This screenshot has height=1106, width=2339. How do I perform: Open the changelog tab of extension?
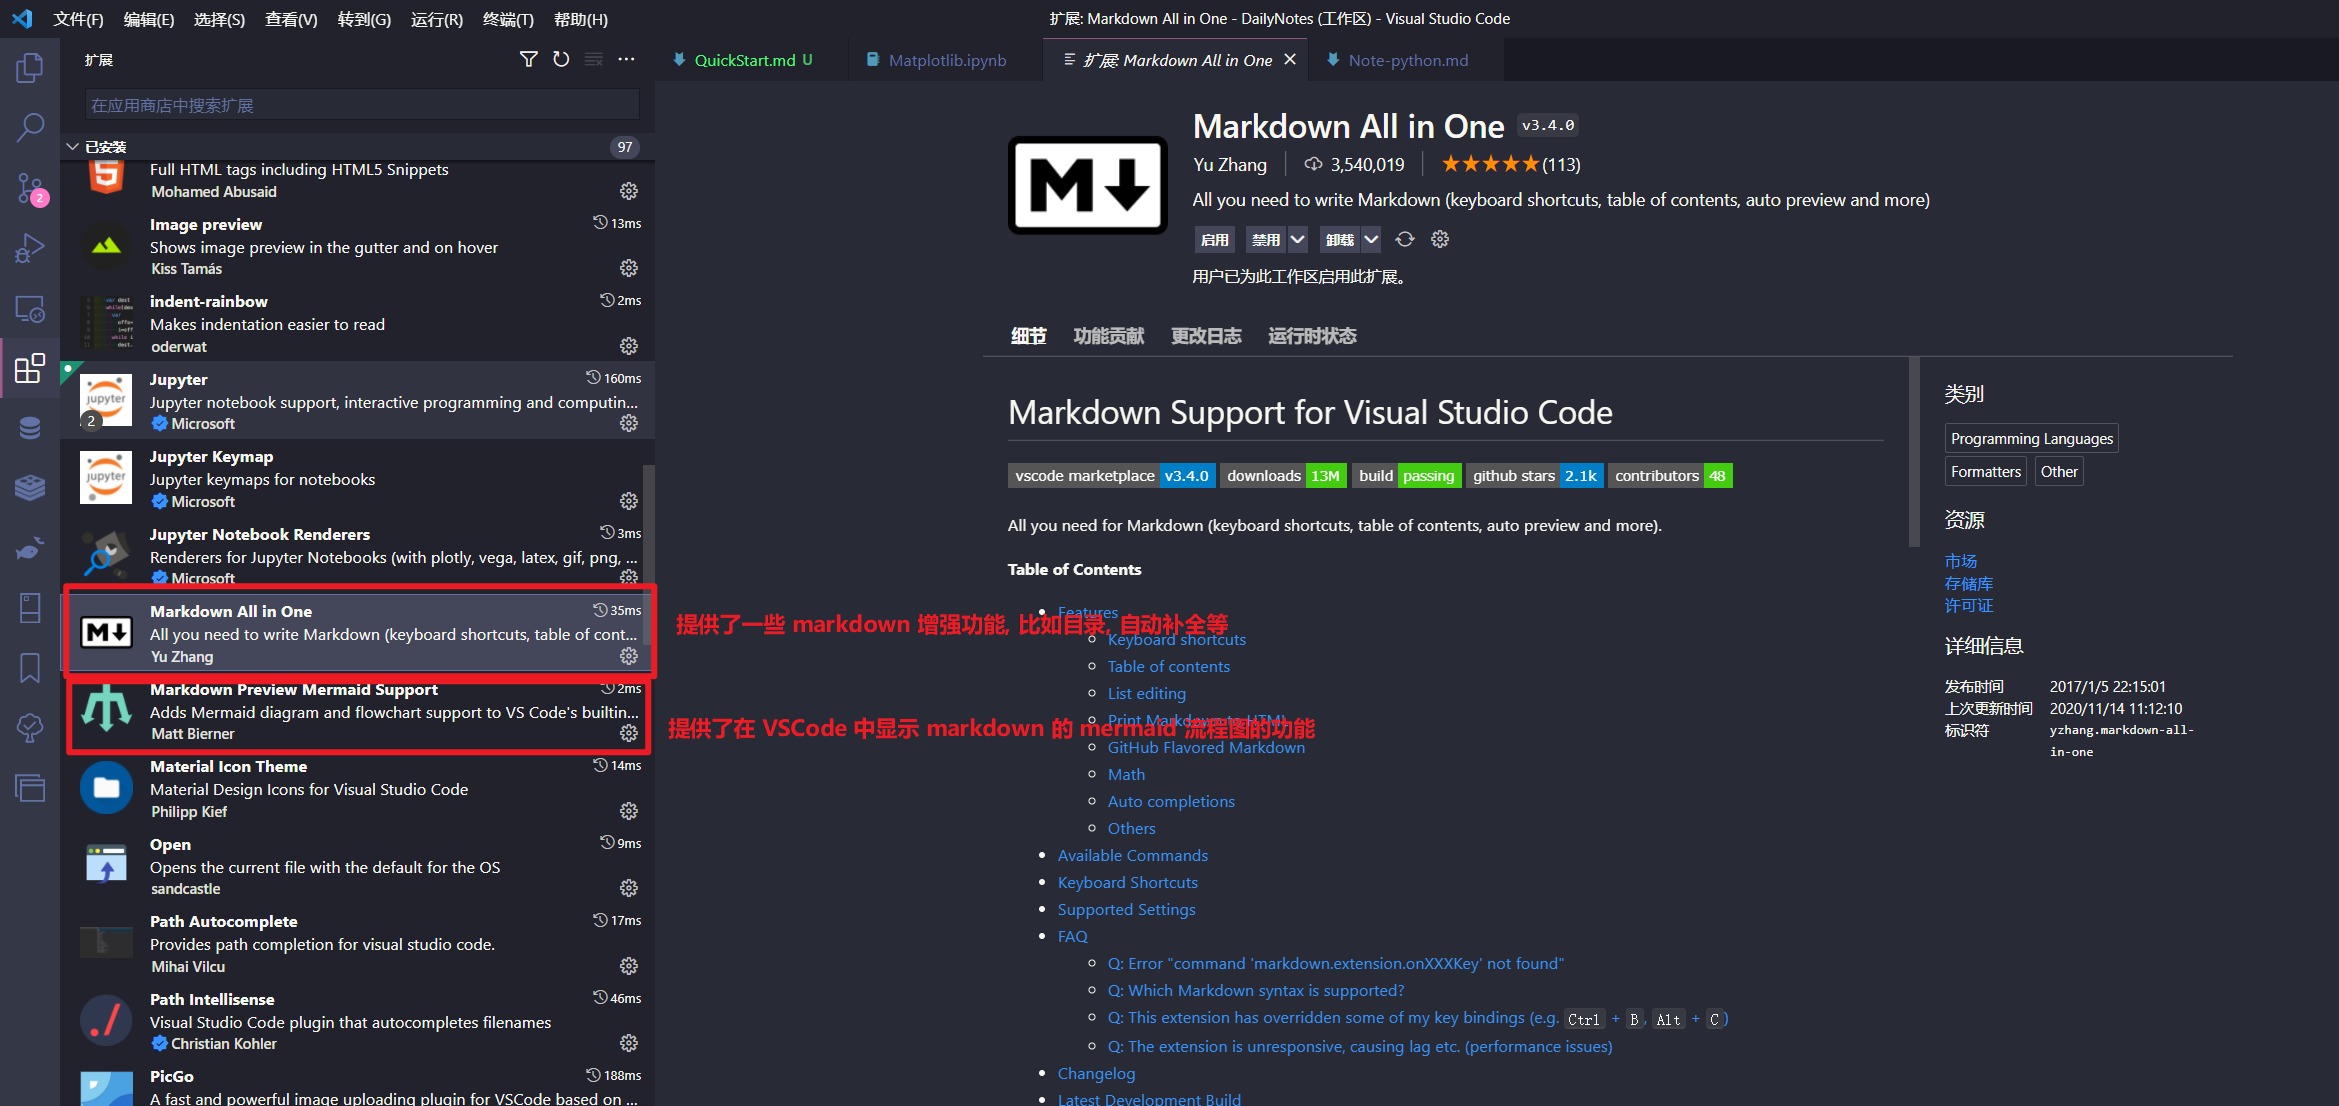pyautogui.click(x=1206, y=336)
